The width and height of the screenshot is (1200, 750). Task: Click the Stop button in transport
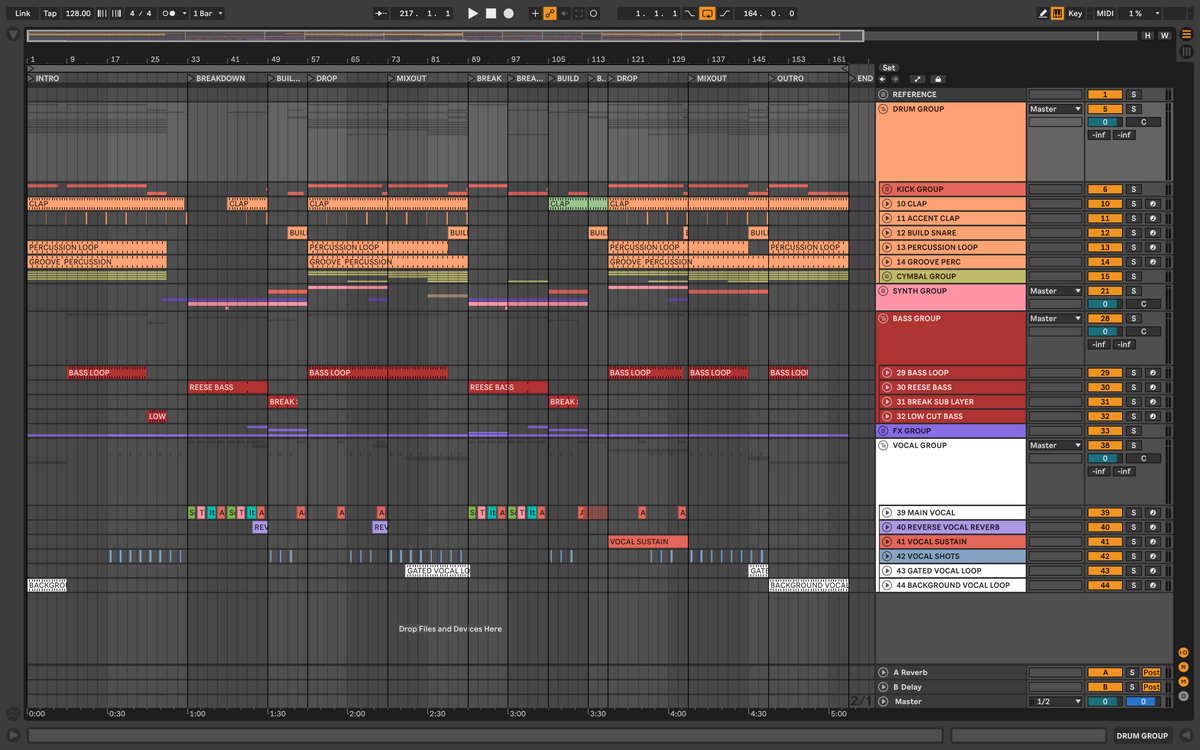[x=491, y=14]
